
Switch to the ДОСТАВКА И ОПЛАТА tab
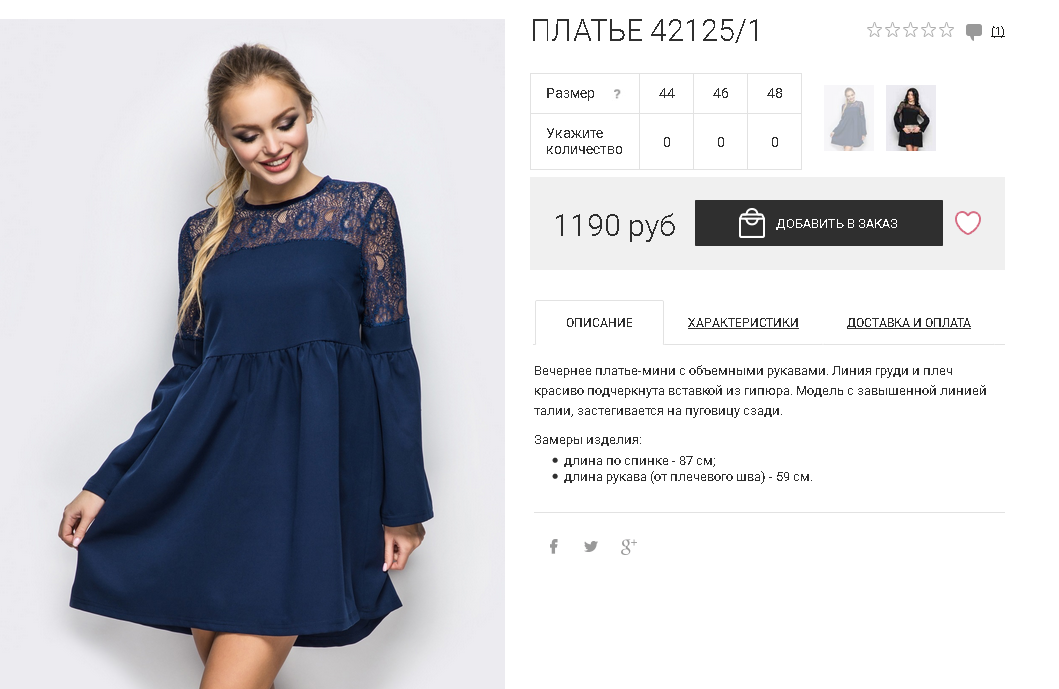(x=908, y=323)
